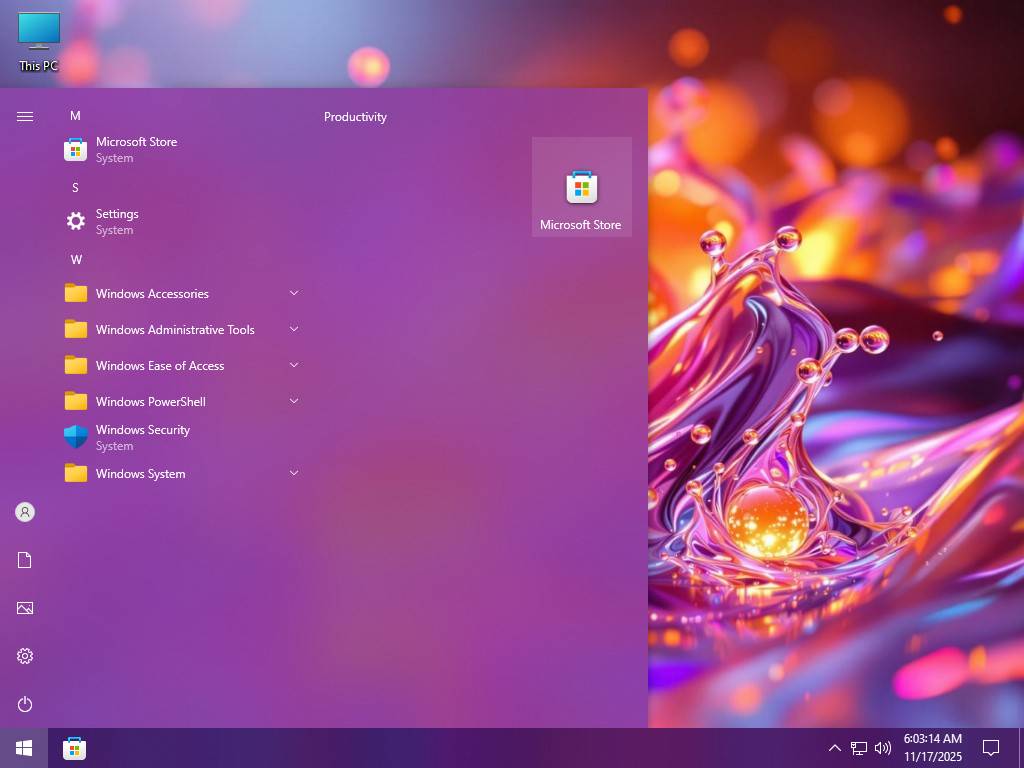This screenshot has width=1024, height=768.
Task: Open the Microsoft Store pinned tile
Action: (x=581, y=187)
